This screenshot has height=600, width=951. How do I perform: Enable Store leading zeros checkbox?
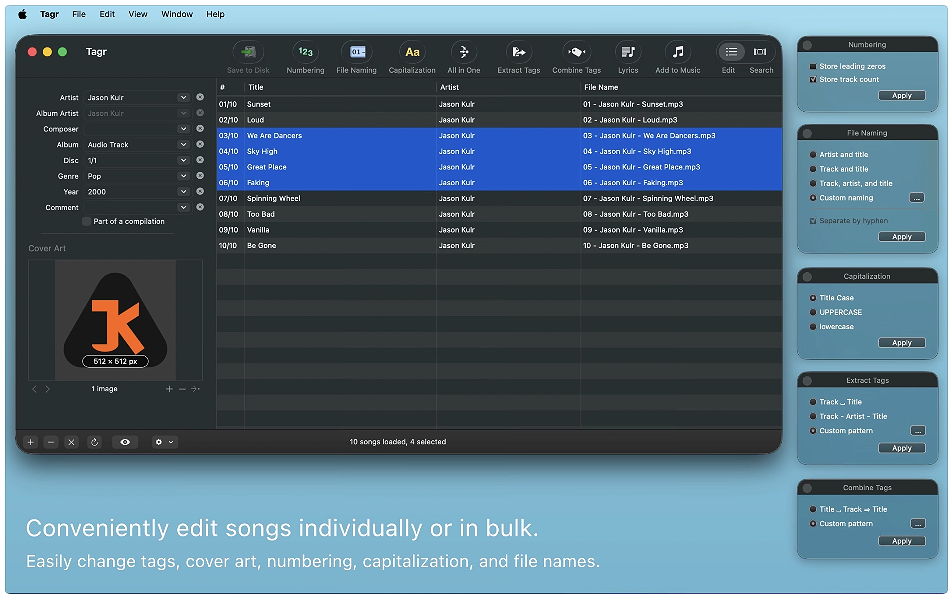[x=813, y=66]
